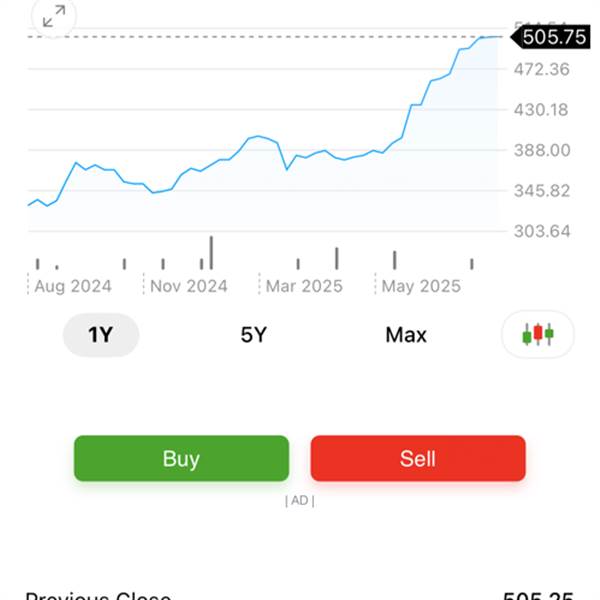The image size is (600, 600).
Task: Tap the green Buy button
Action: (181, 458)
